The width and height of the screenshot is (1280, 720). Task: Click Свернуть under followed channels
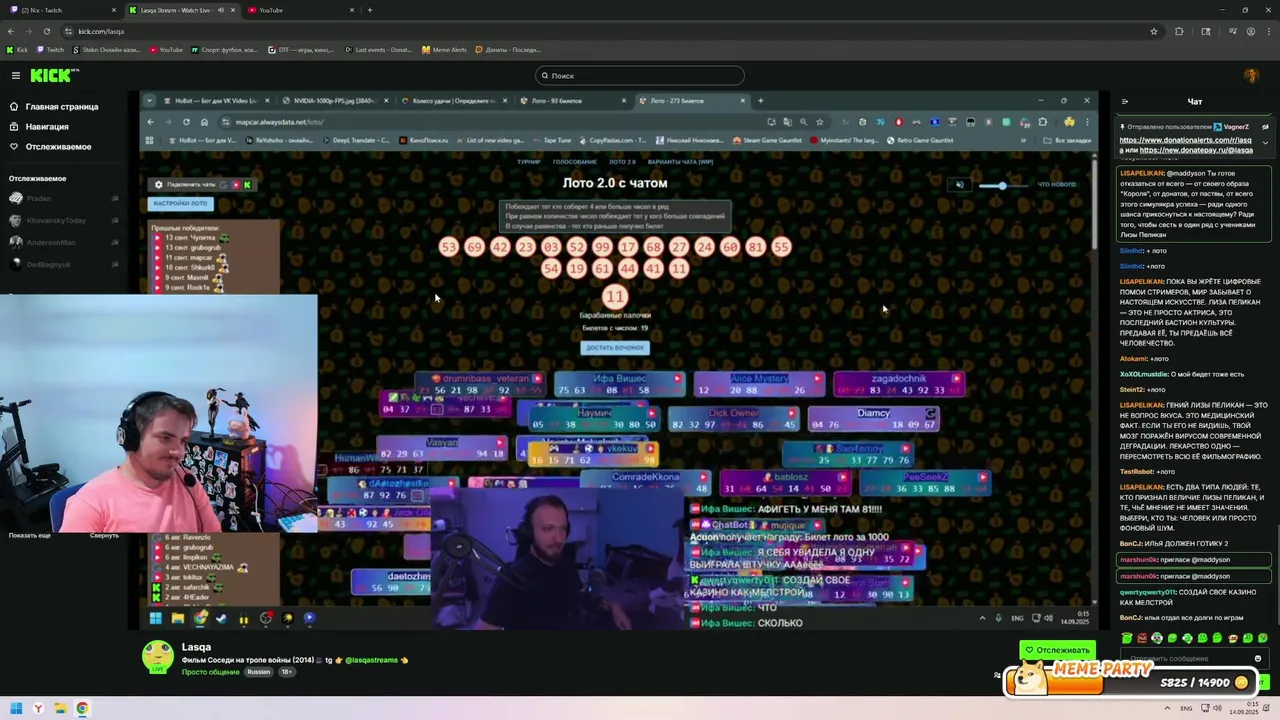tap(104, 535)
